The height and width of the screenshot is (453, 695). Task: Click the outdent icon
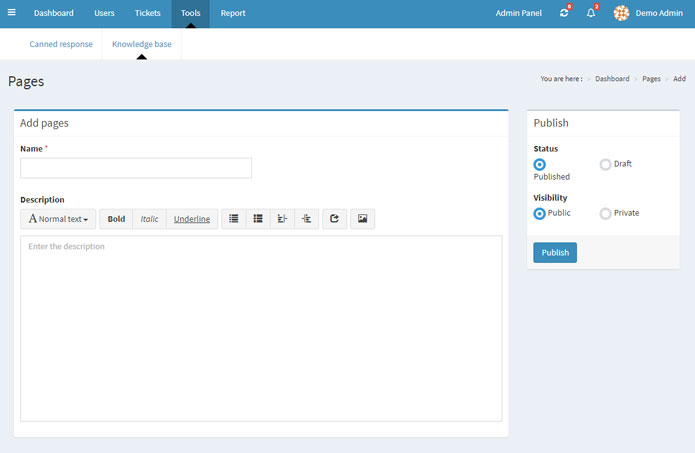click(282, 219)
